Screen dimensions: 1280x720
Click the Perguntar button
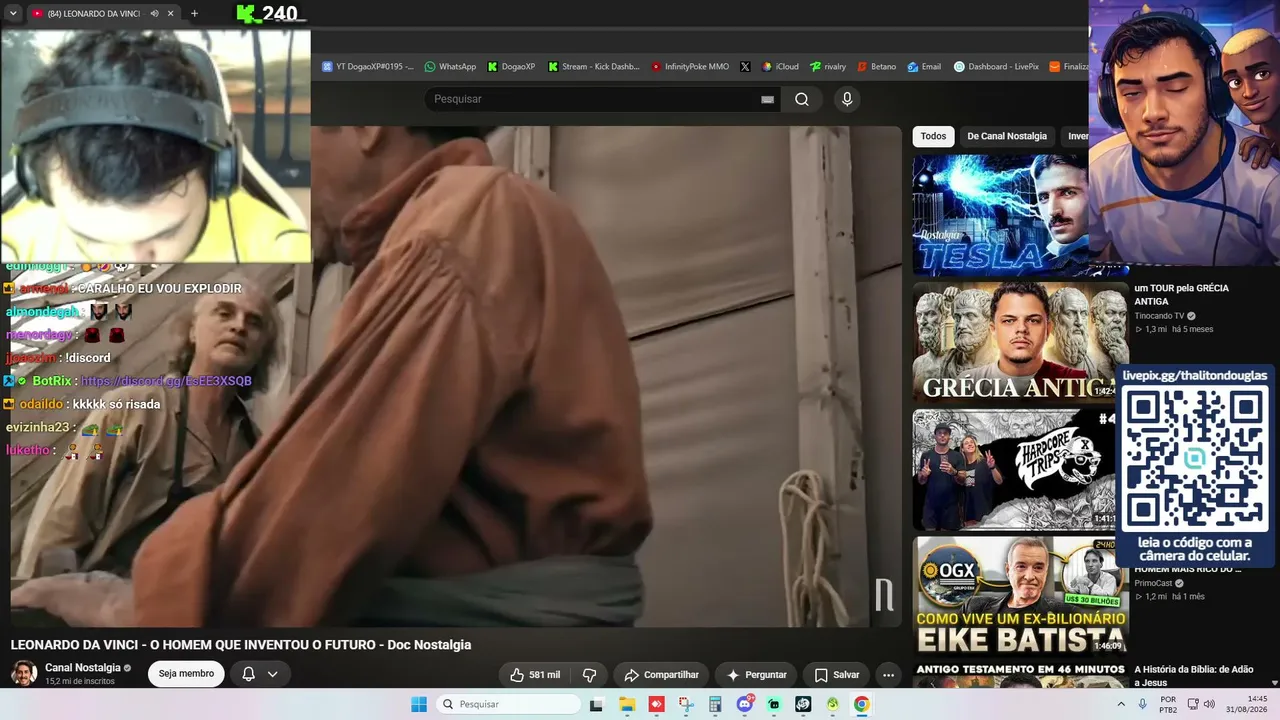757,675
